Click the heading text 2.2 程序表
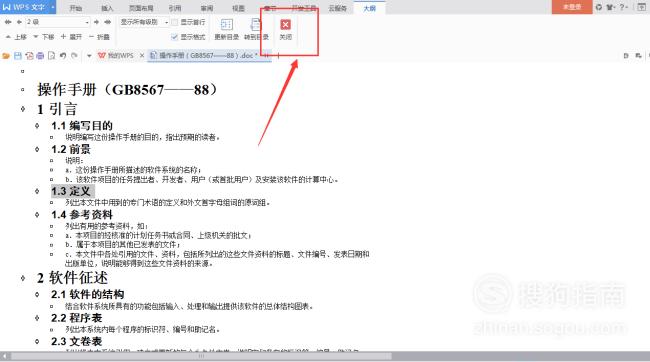 pos(76,318)
